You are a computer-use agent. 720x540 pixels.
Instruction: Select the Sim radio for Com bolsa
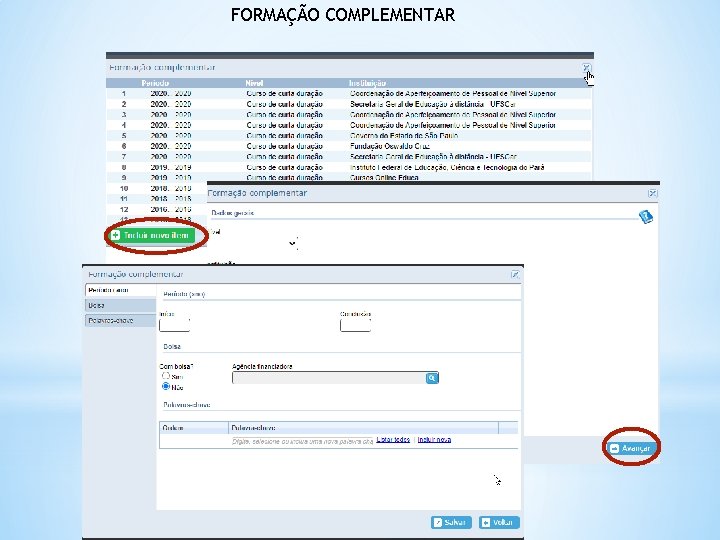(x=166, y=376)
